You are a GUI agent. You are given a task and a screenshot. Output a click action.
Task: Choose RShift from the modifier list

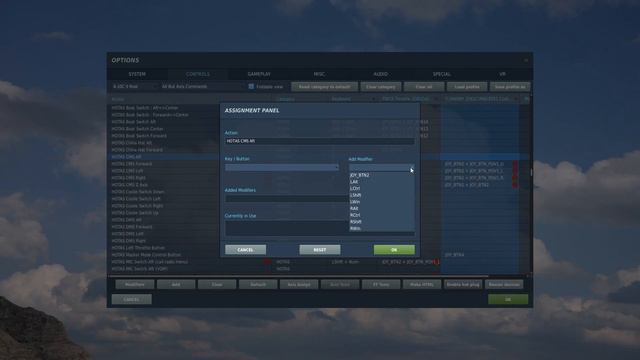(x=382, y=222)
